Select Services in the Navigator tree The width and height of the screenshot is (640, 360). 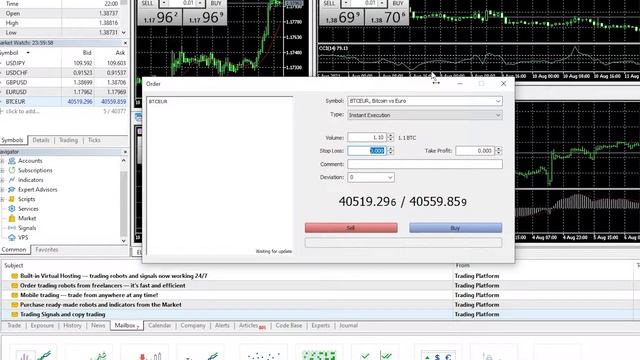[x=28, y=209]
